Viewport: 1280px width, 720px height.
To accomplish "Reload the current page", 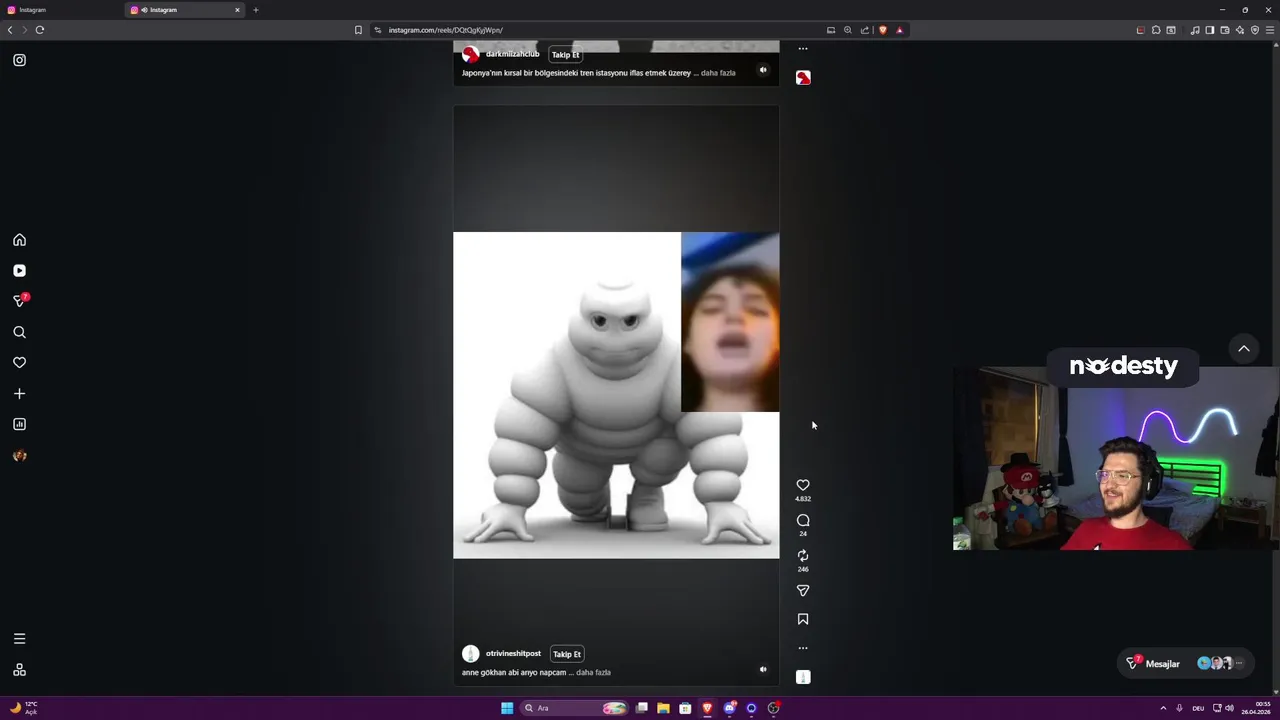I will click(40, 30).
